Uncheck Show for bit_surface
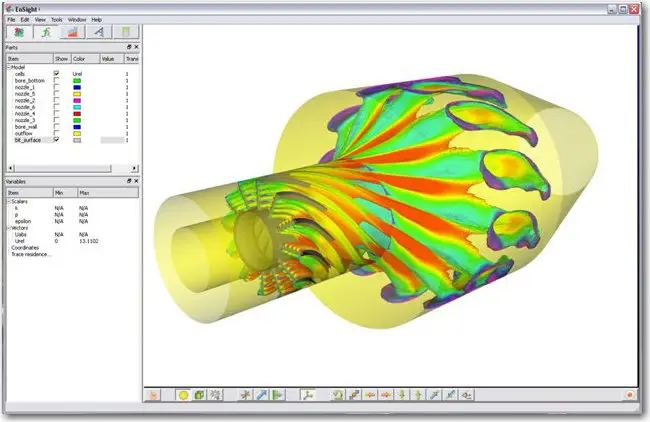 pos(56,140)
